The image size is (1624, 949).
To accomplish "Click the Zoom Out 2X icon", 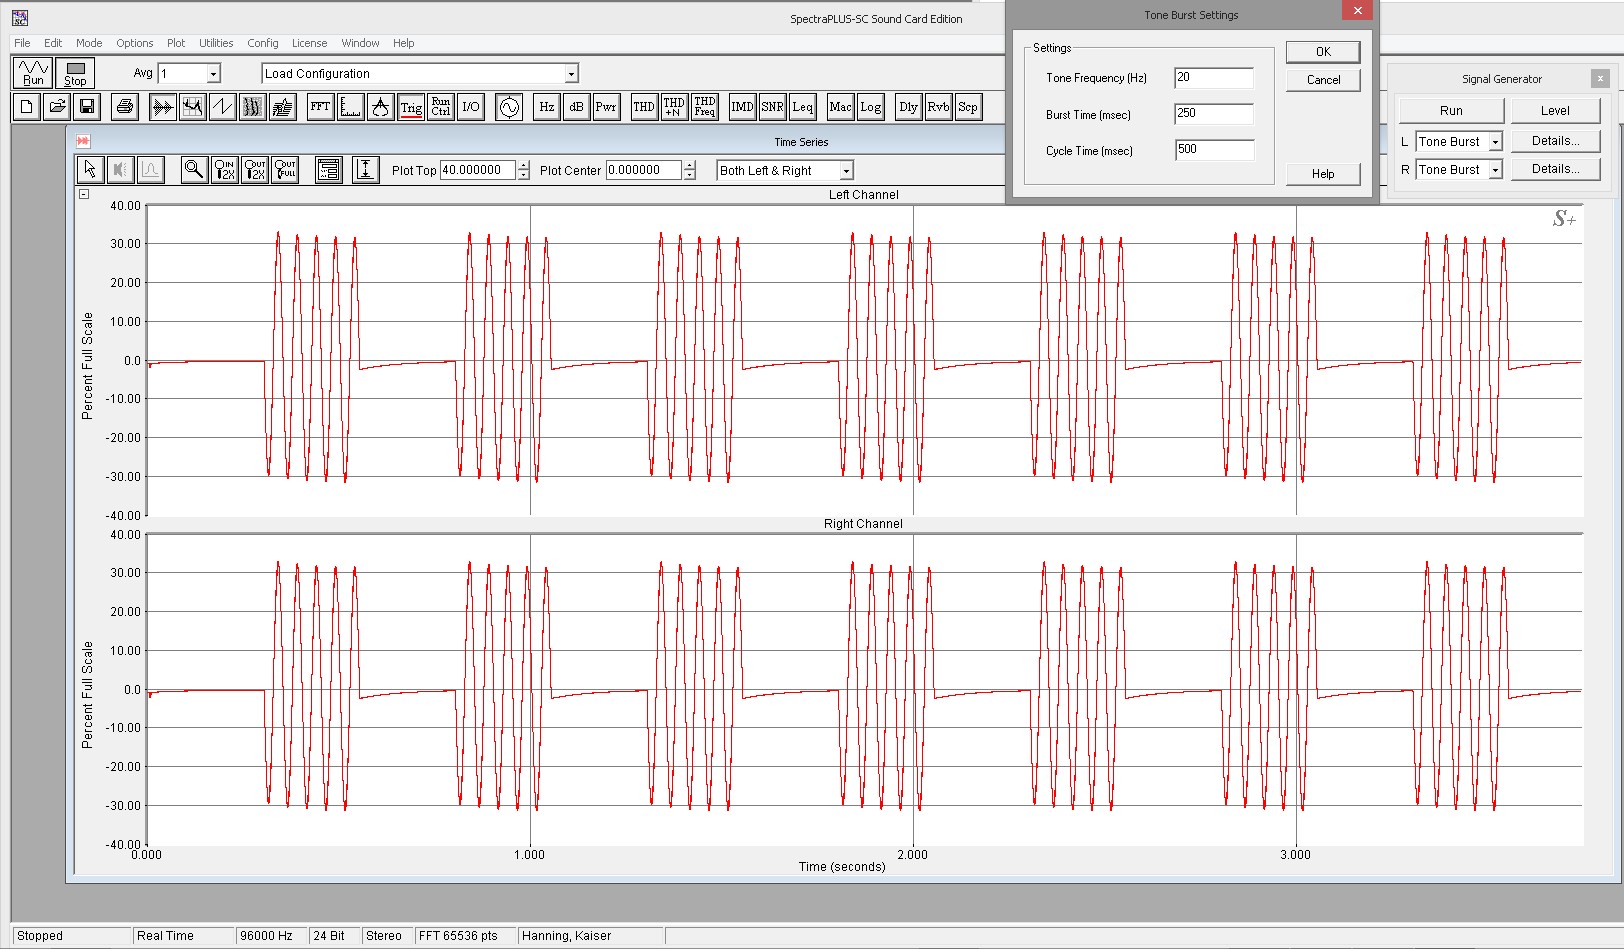I will pyautogui.click(x=255, y=170).
